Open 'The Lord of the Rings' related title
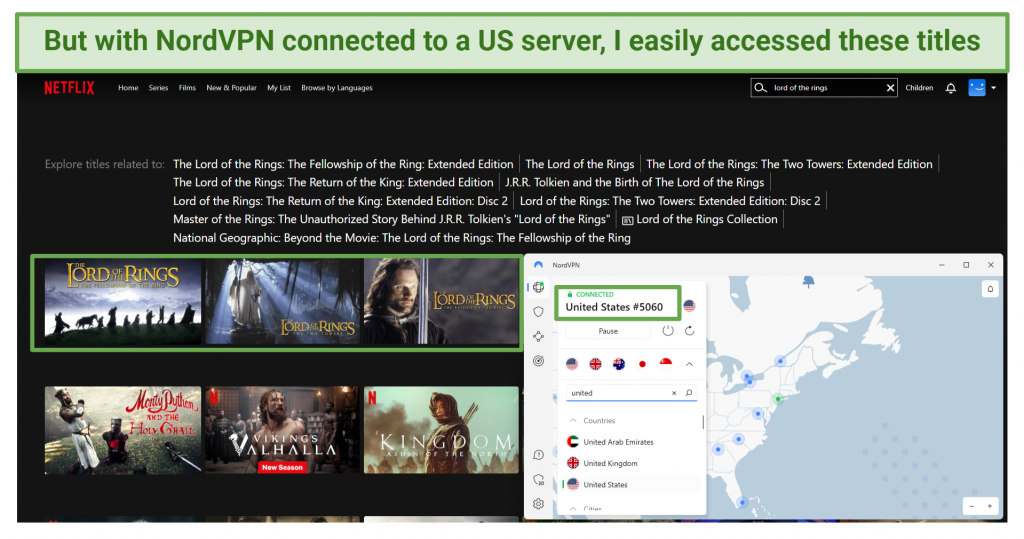This screenshot has width=1024, height=539. (580, 164)
